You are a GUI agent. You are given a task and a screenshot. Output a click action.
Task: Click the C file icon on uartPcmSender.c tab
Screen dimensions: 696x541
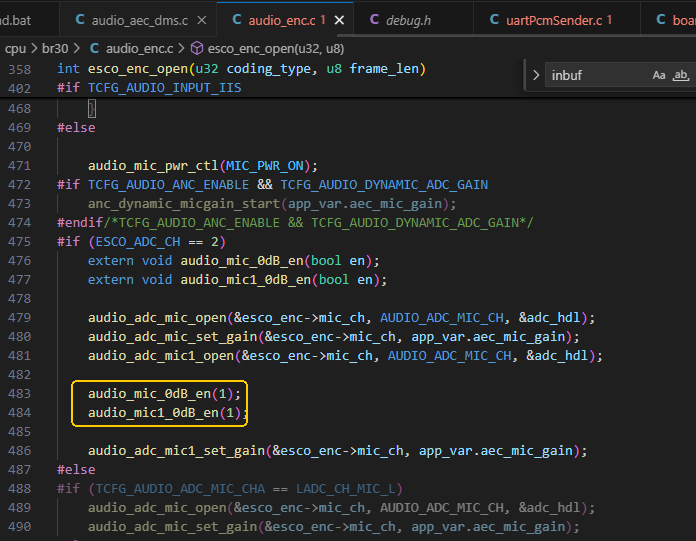494,20
